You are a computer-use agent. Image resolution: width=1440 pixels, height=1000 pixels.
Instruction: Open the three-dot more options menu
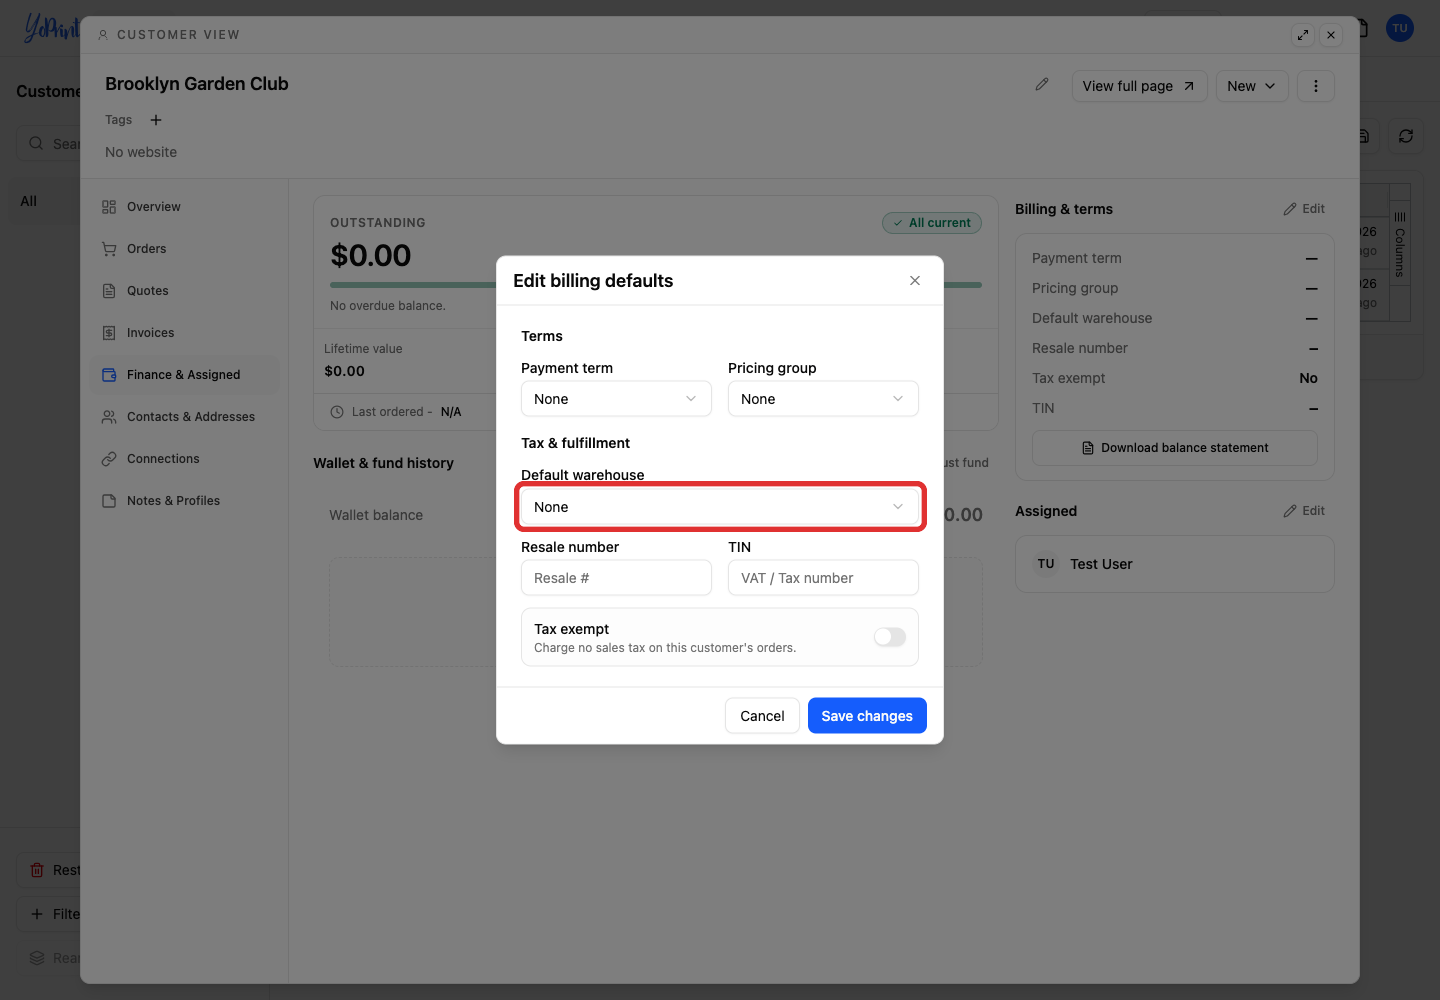pos(1316,86)
